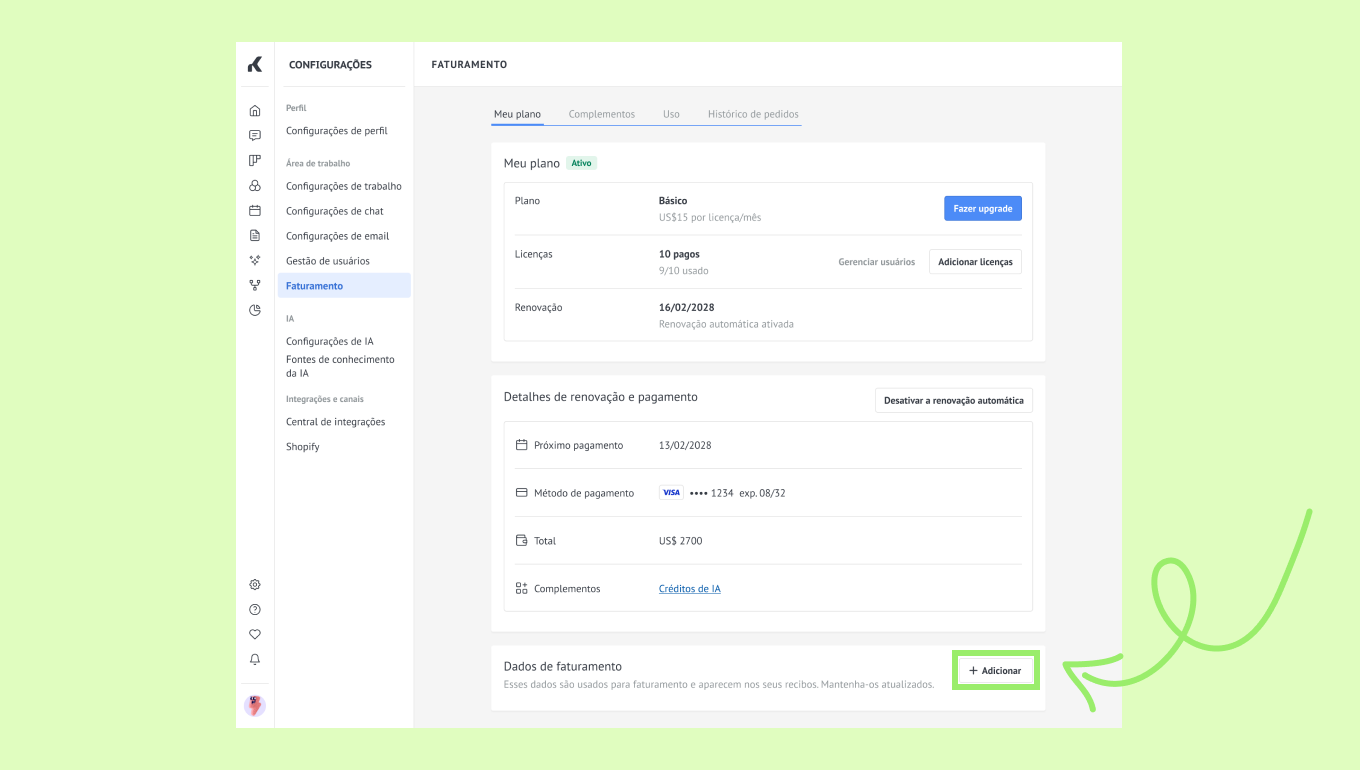The height and width of the screenshot is (770, 1360).
Task: Click the three overlapping circles icon
Action: coord(255,185)
